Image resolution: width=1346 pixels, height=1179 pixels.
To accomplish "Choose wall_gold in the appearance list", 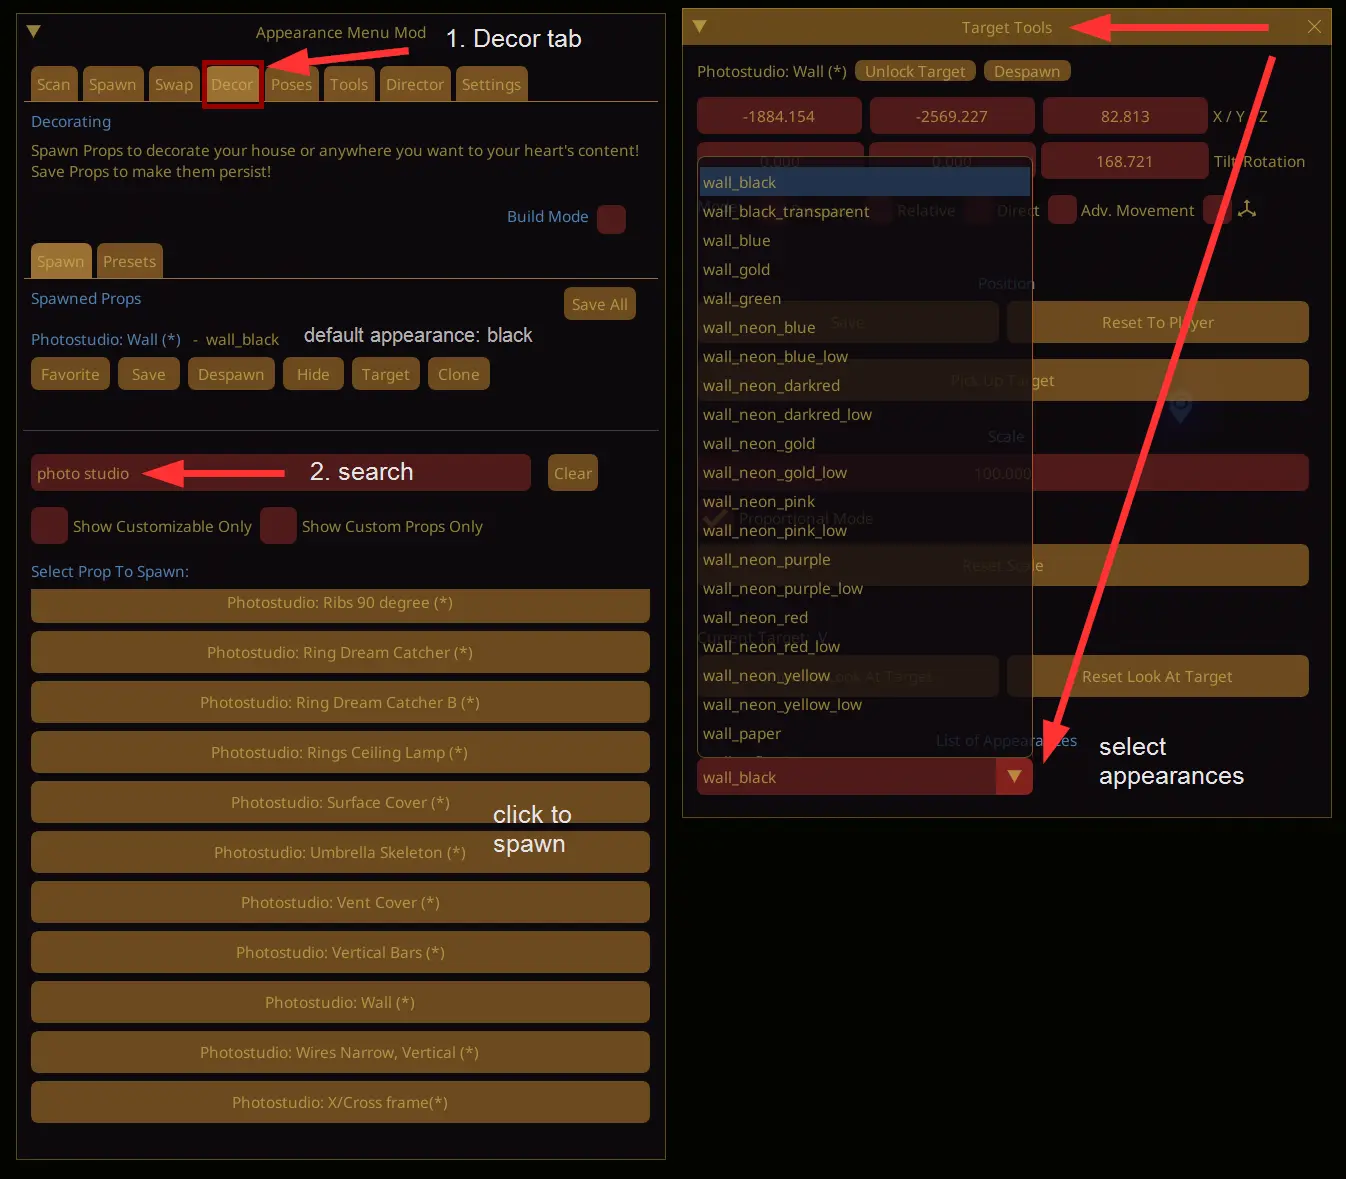I will click(864, 270).
